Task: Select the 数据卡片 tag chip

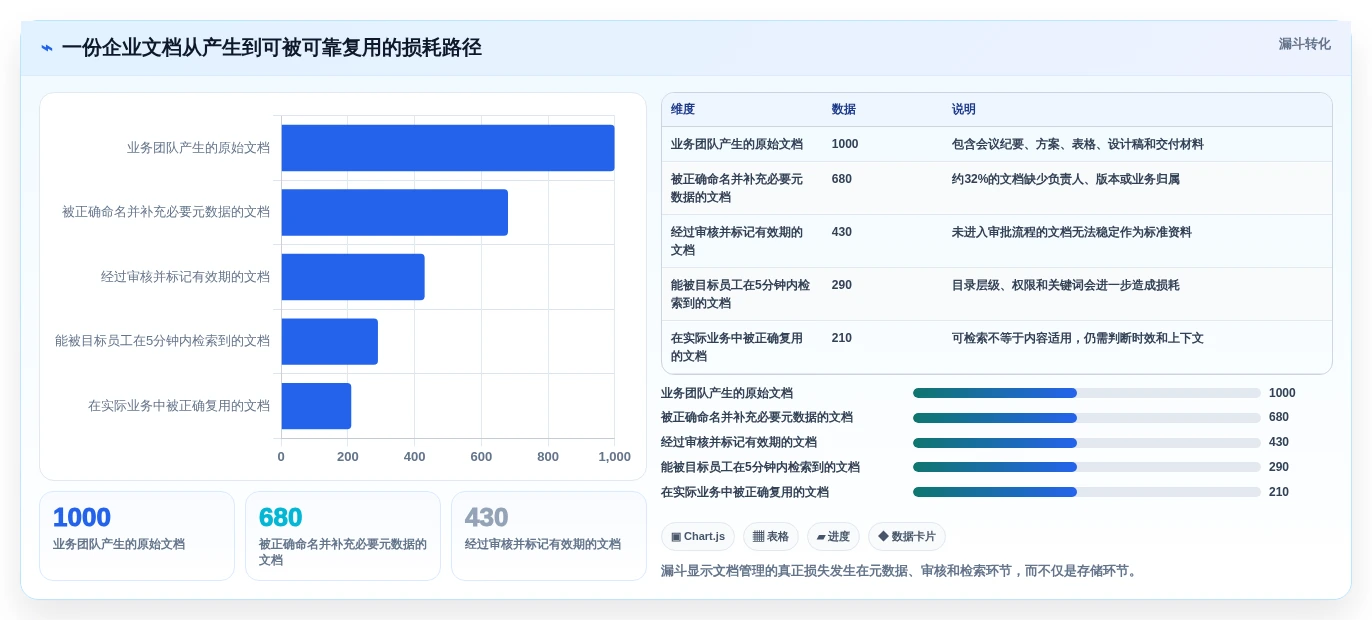Action: click(907, 537)
